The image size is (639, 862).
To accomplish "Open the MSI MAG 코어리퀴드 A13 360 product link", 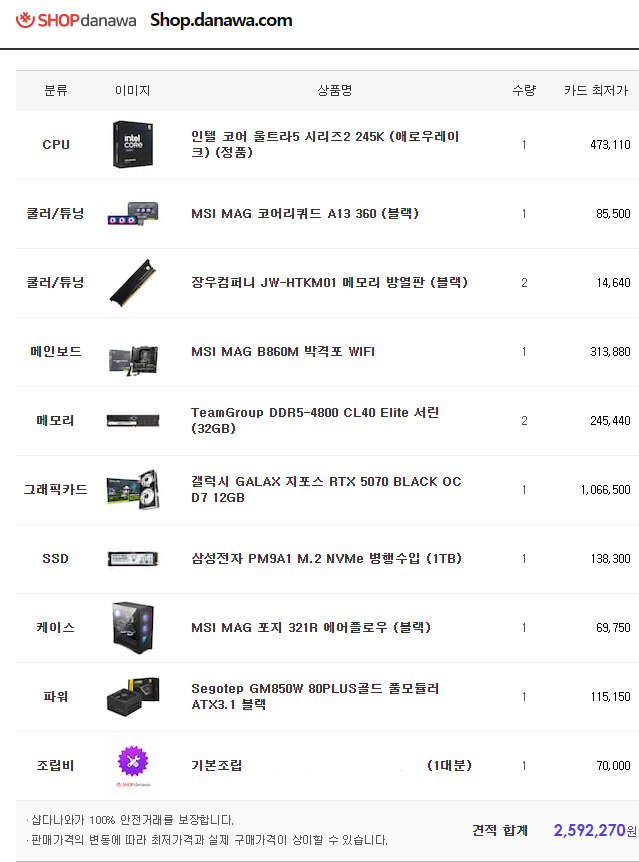I will [305, 213].
